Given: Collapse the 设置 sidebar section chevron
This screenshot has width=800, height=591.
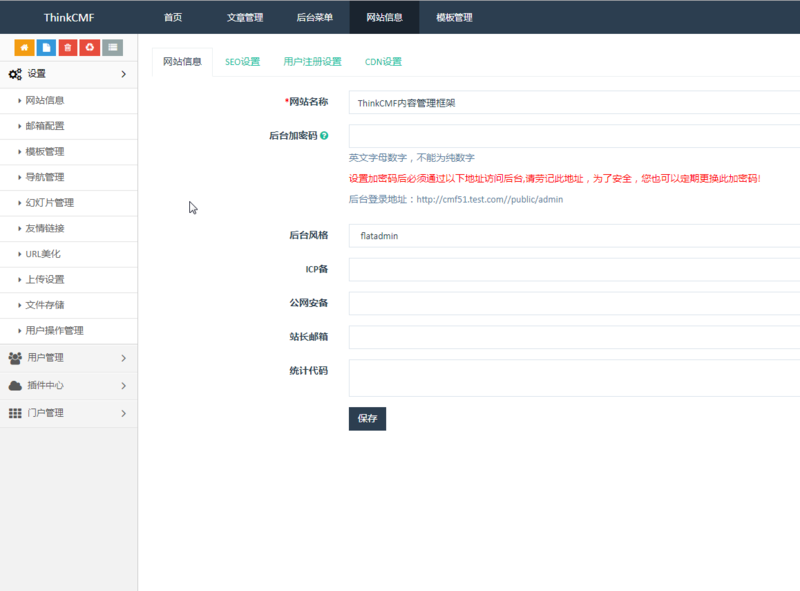Looking at the screenshot, I should (x=123, y=74).
